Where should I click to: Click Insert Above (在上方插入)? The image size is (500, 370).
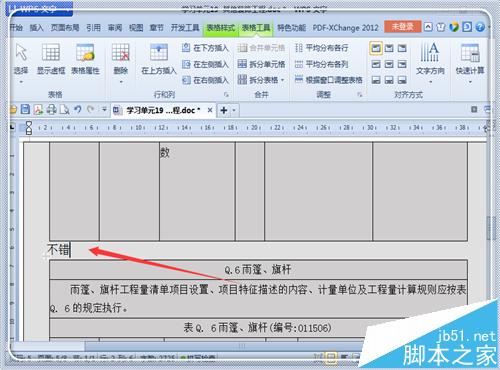tap(159, 59)
